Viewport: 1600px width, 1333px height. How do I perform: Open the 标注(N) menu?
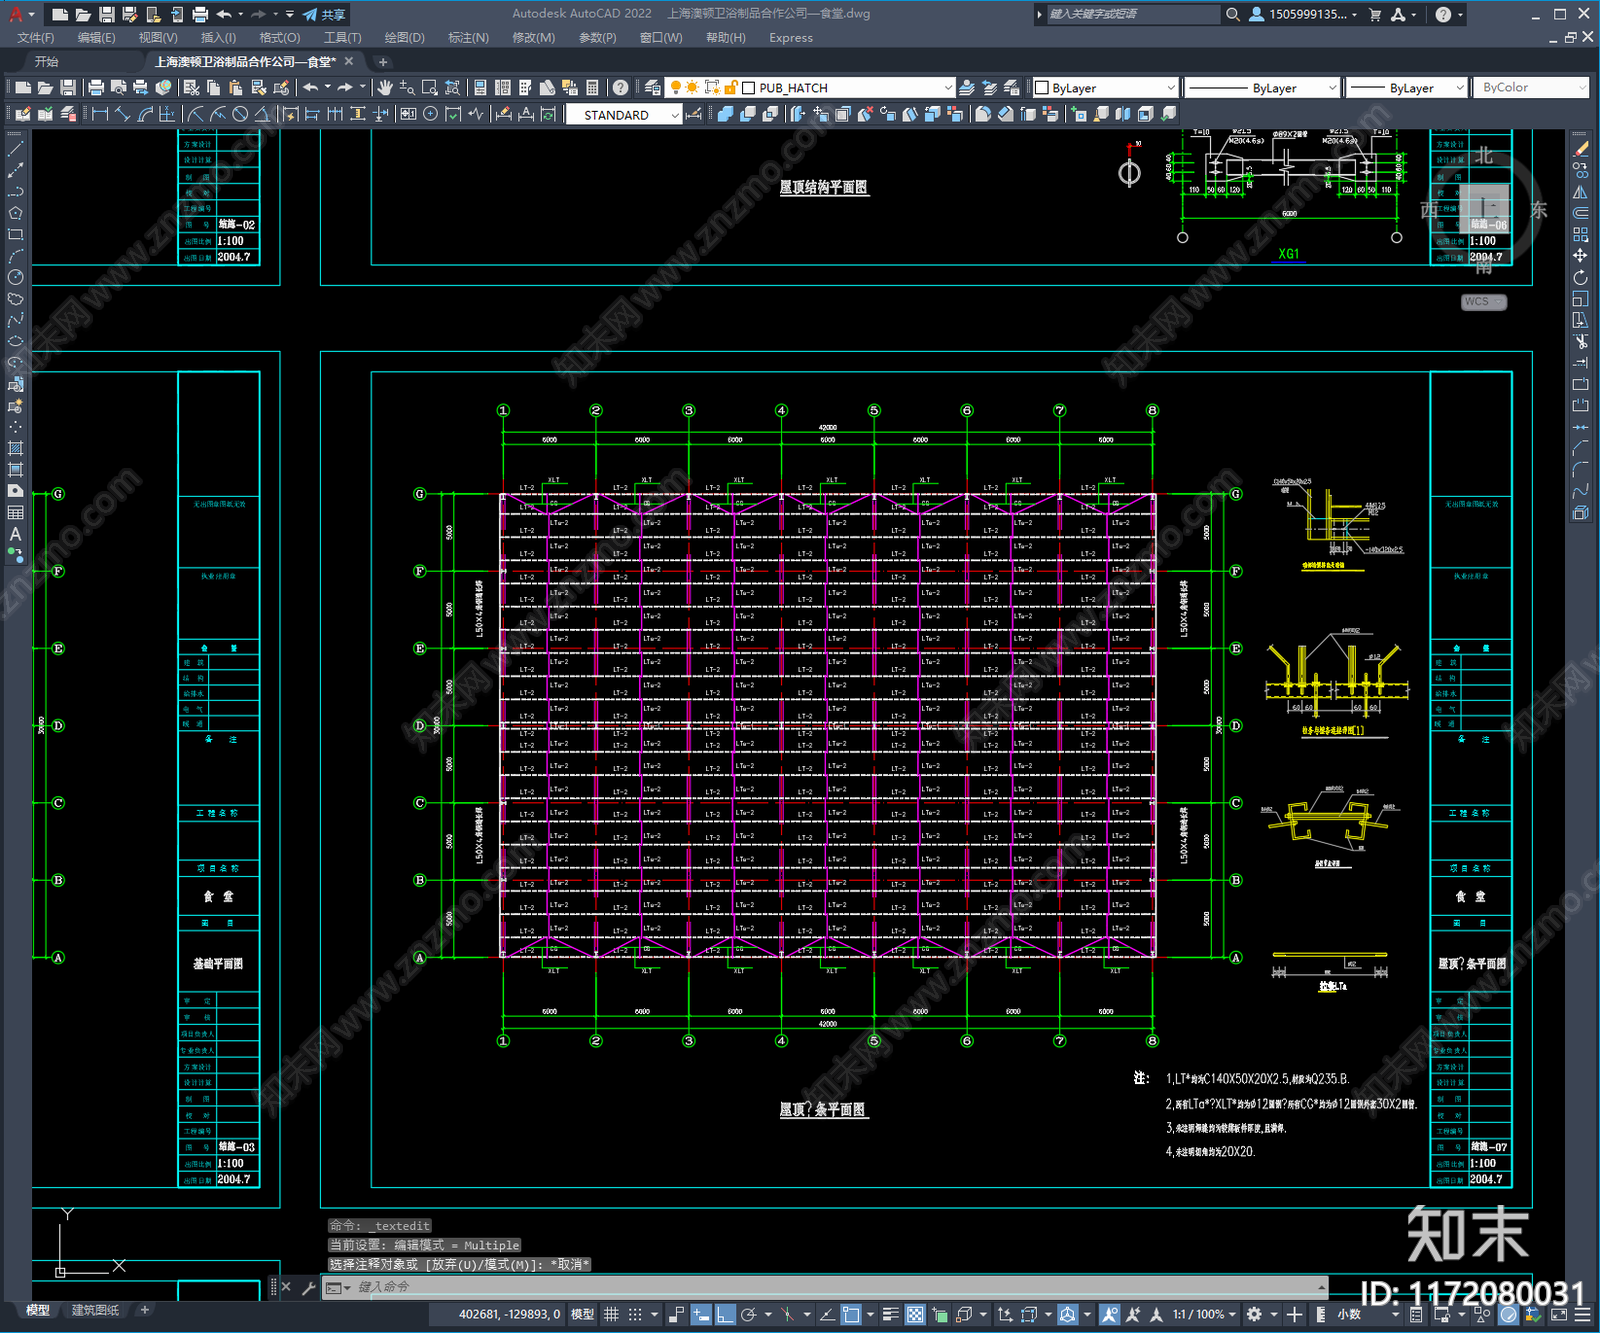click(x=469, y=38)
